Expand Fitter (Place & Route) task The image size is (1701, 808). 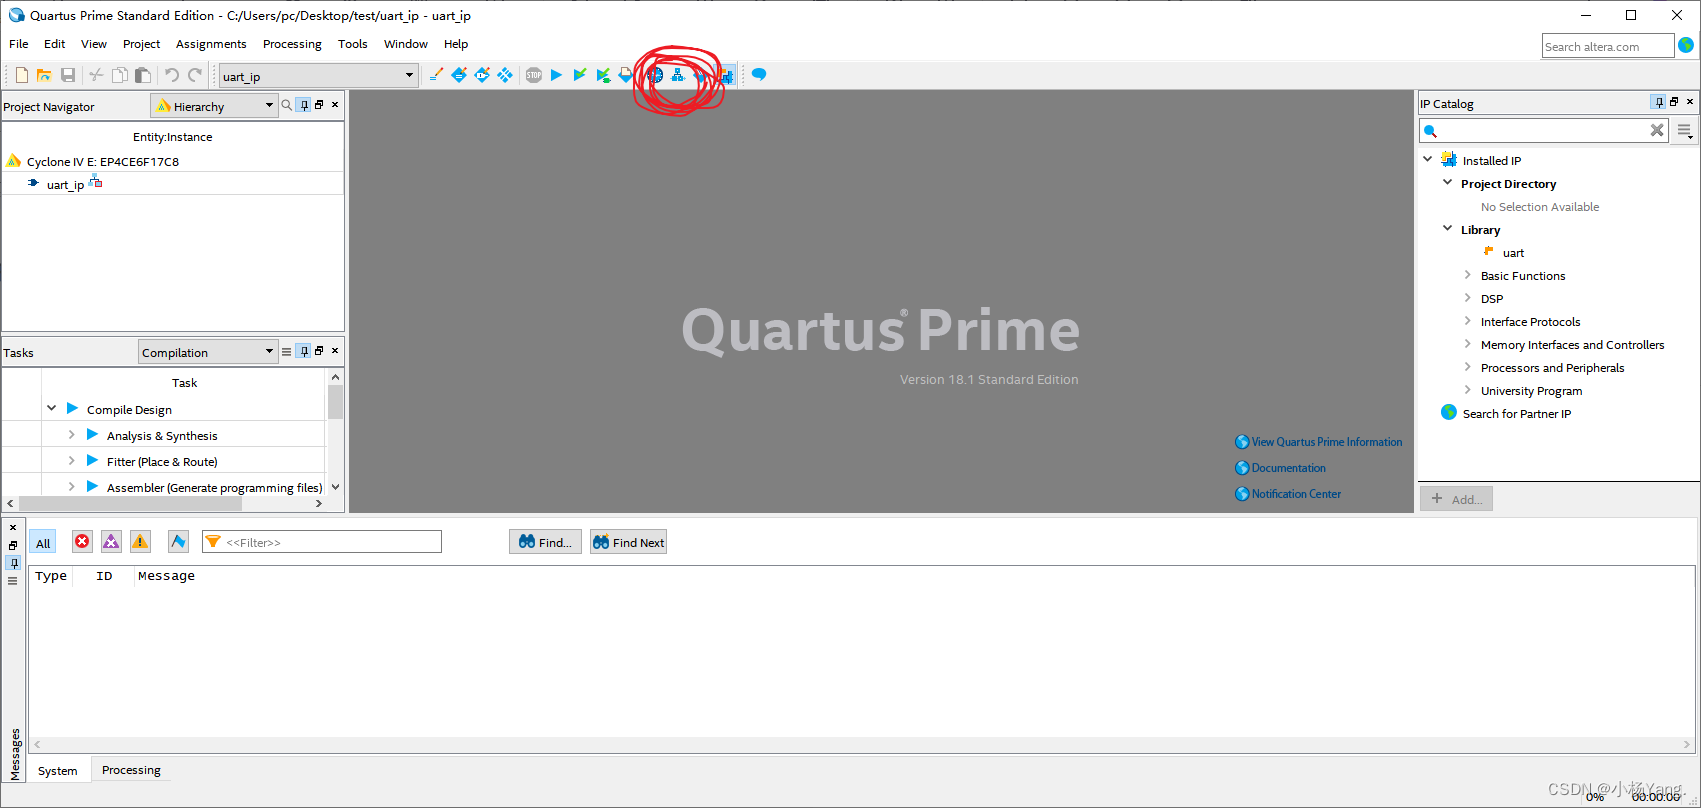(71, 460)
